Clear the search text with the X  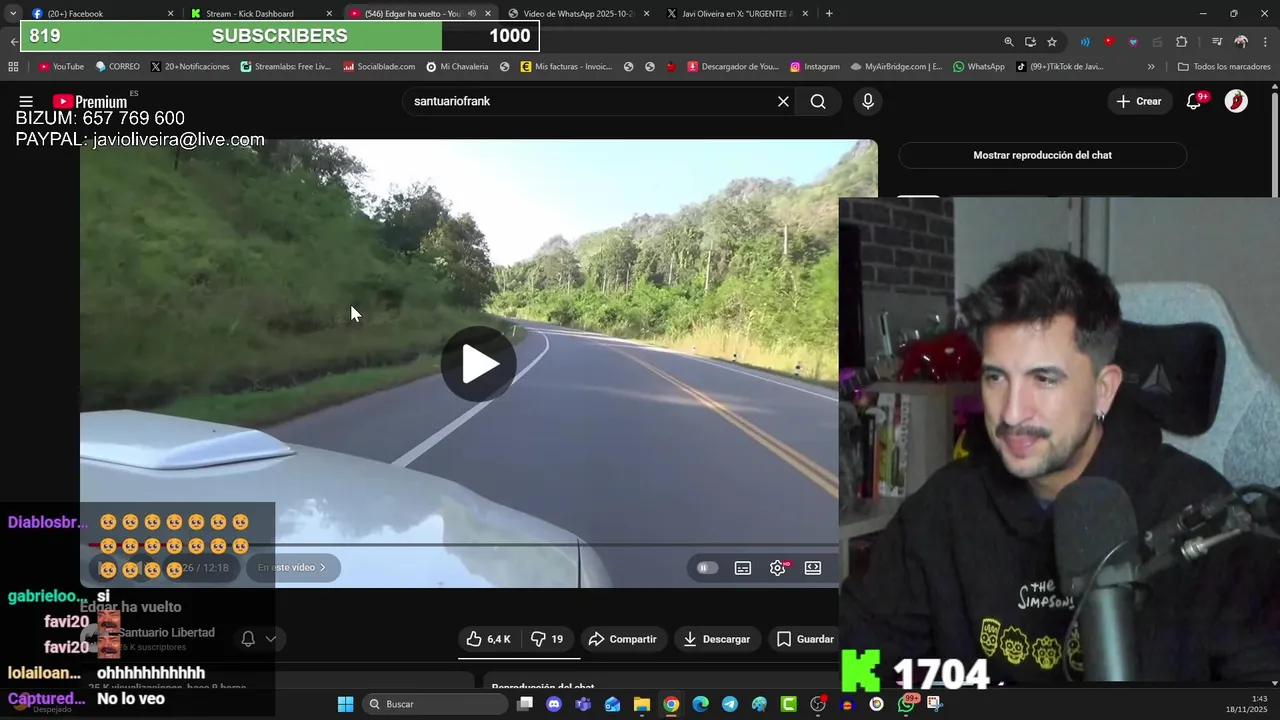[783, 101]
